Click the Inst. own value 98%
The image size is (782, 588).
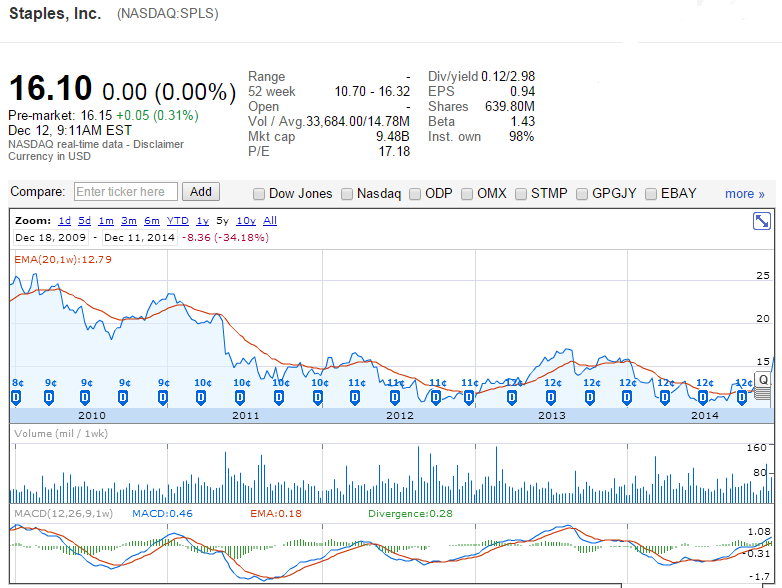click(x=521, y=137)
